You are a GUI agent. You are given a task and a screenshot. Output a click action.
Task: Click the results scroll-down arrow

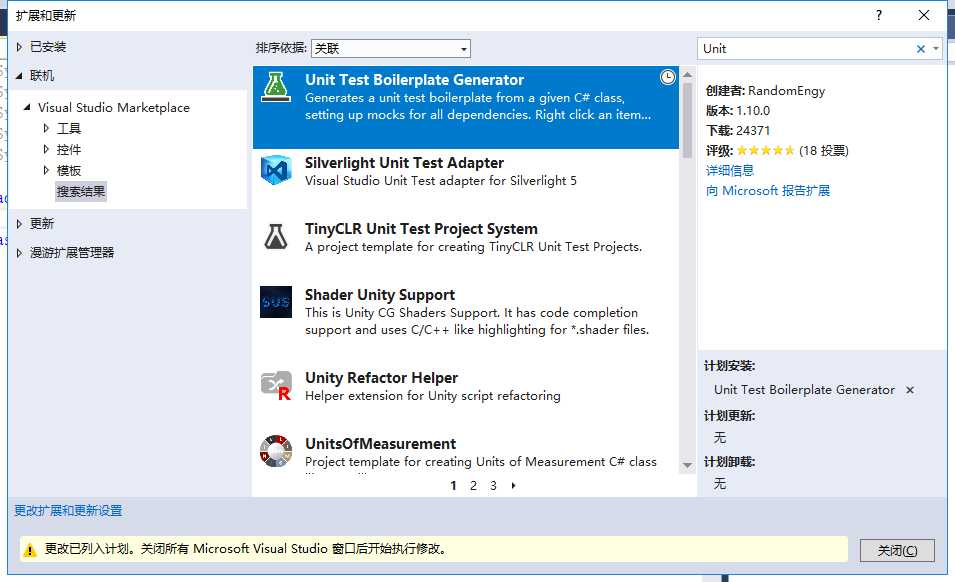688,465
